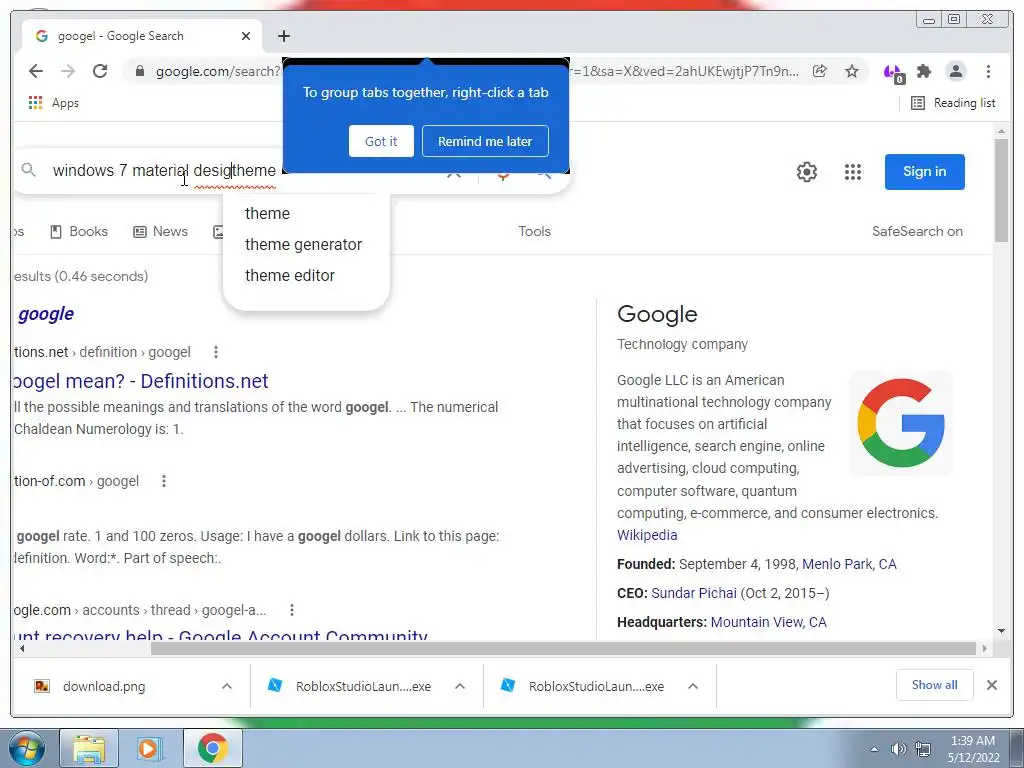
Task: Open the share this page icon
Action: 820,71
